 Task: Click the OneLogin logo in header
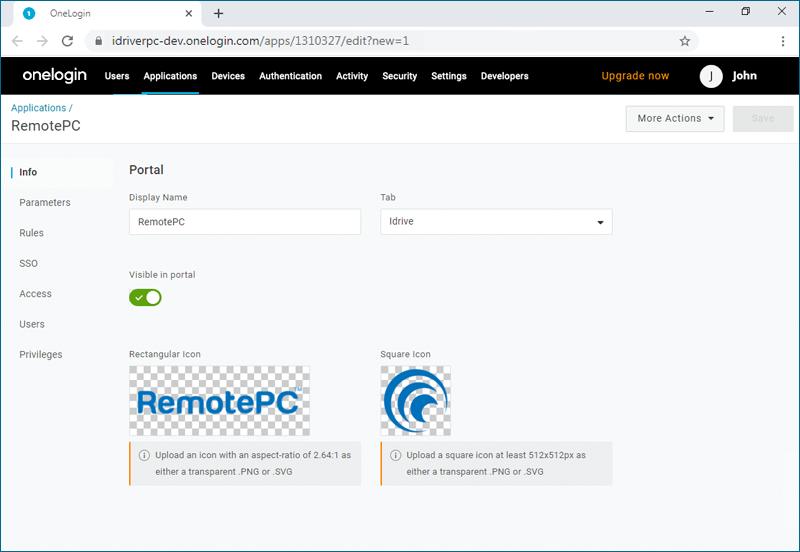click(x=55, y=76)
